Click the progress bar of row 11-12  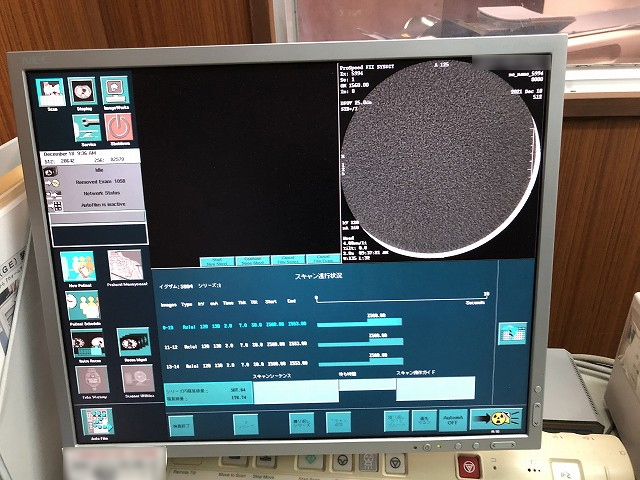[360, 342]
